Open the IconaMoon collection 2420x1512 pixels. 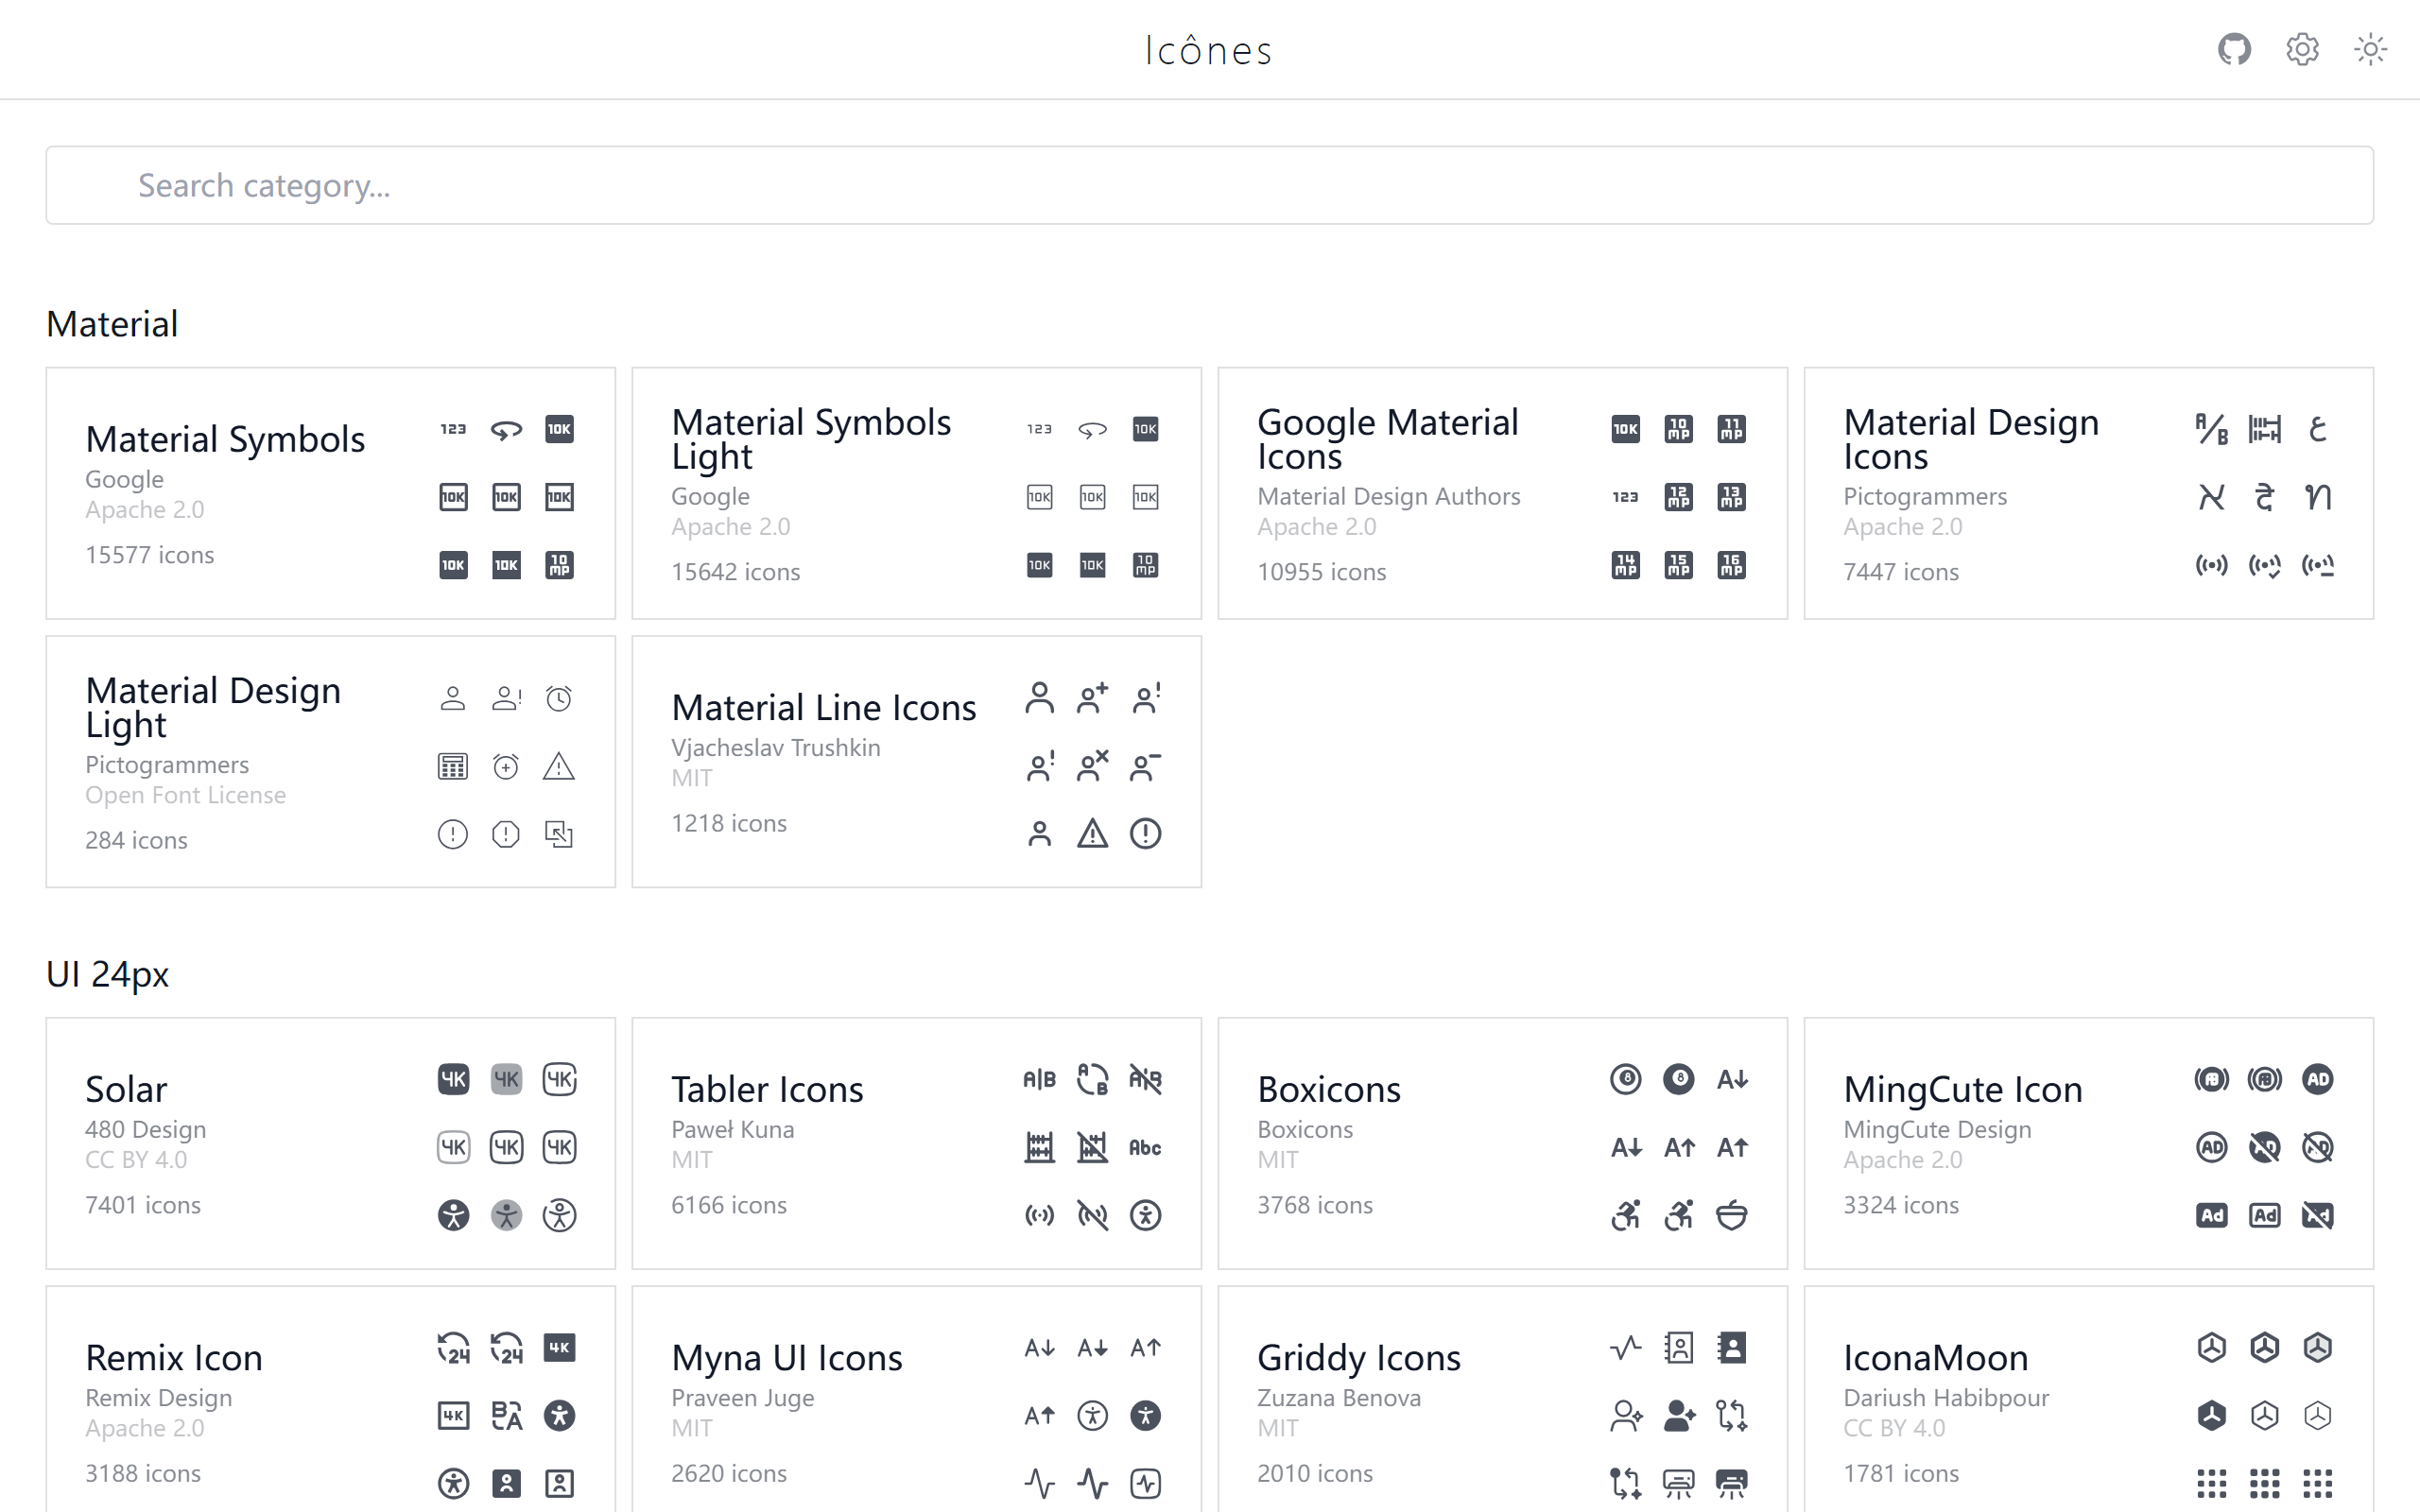(x=2088, y=1400)
